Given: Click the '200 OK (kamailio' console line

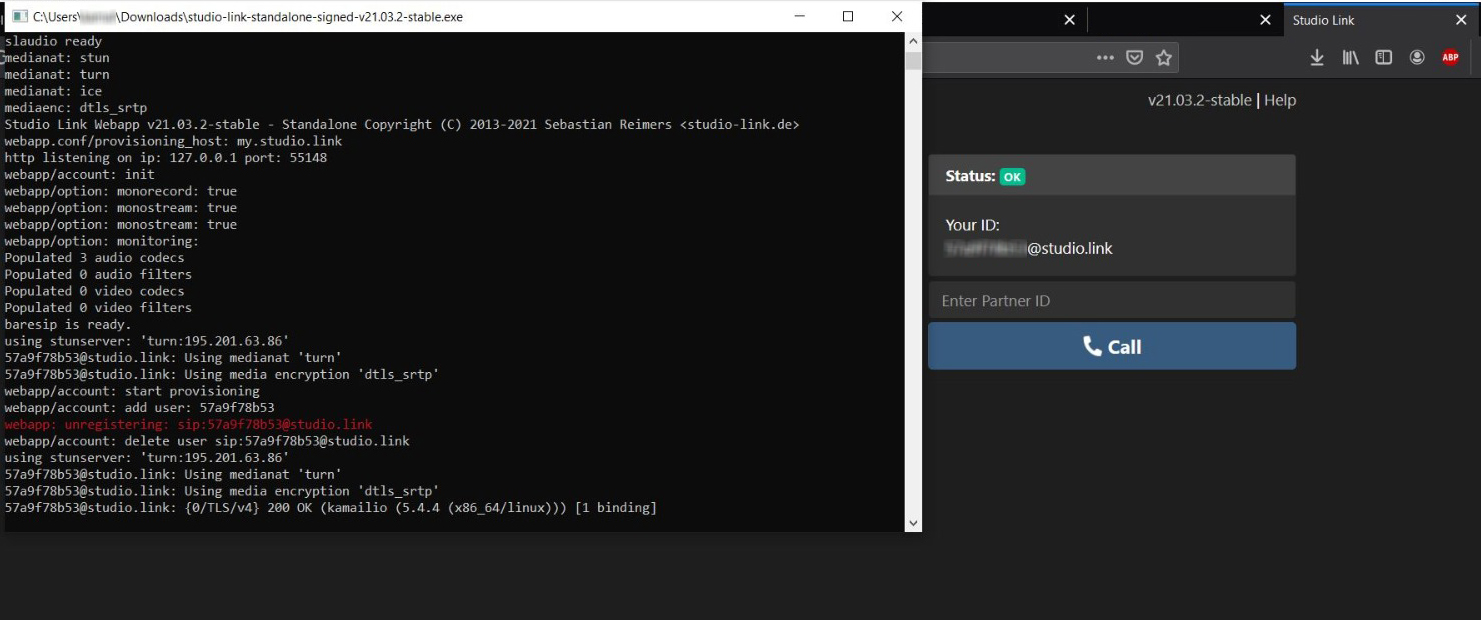Looking at the screenshot, I should (330, 508).
